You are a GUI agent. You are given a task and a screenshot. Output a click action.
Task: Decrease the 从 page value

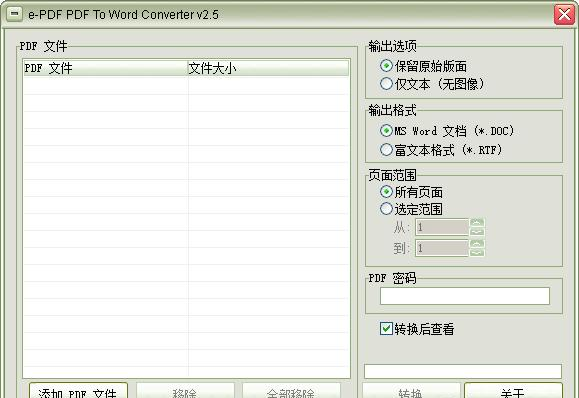click(477, 231)
